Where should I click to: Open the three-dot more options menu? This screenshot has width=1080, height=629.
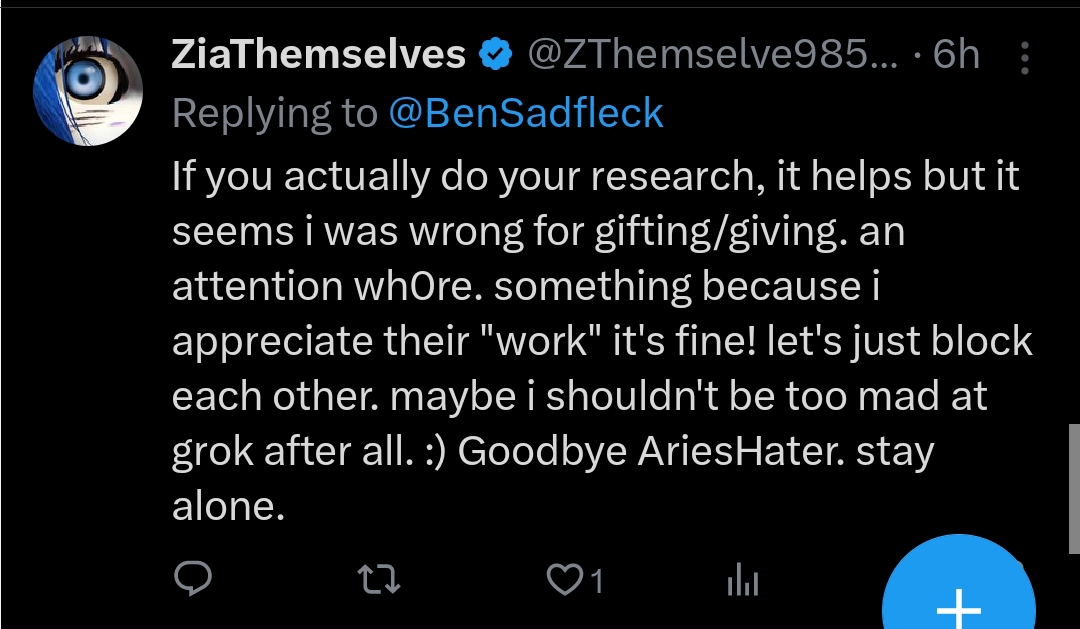click(x=1025, y=57)
